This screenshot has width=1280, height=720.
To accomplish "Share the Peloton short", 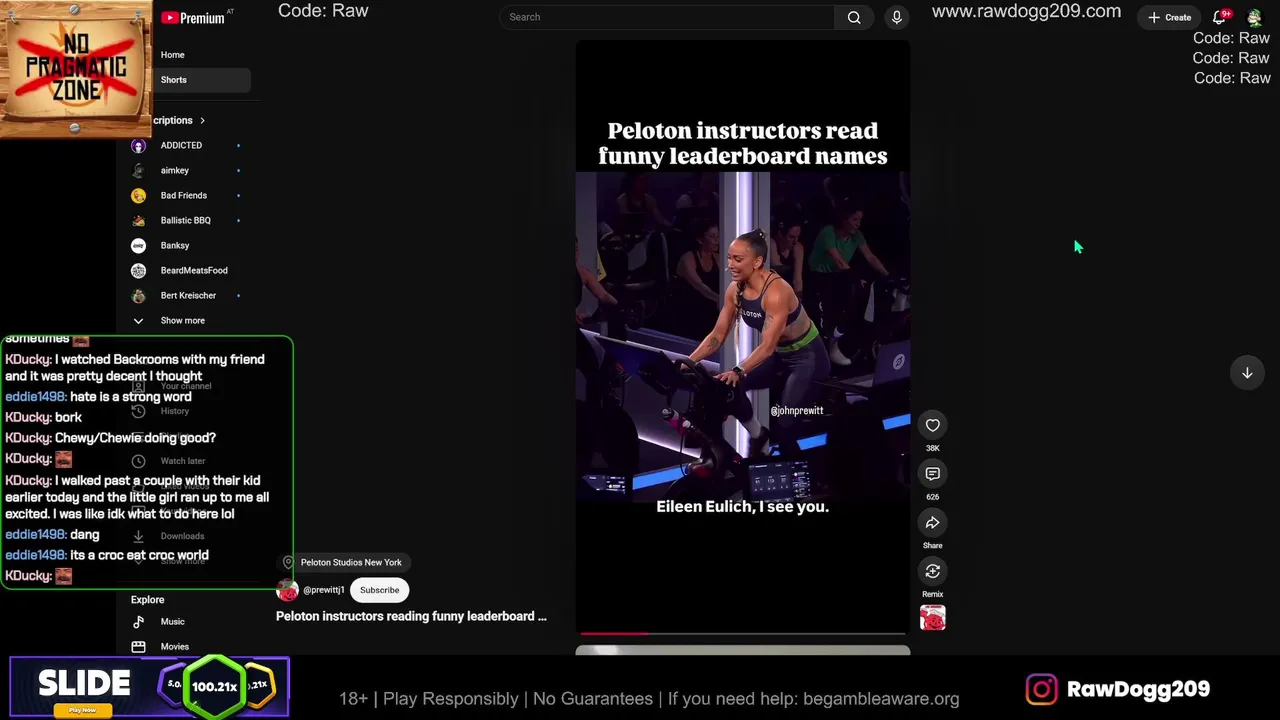I will (932, 523).
